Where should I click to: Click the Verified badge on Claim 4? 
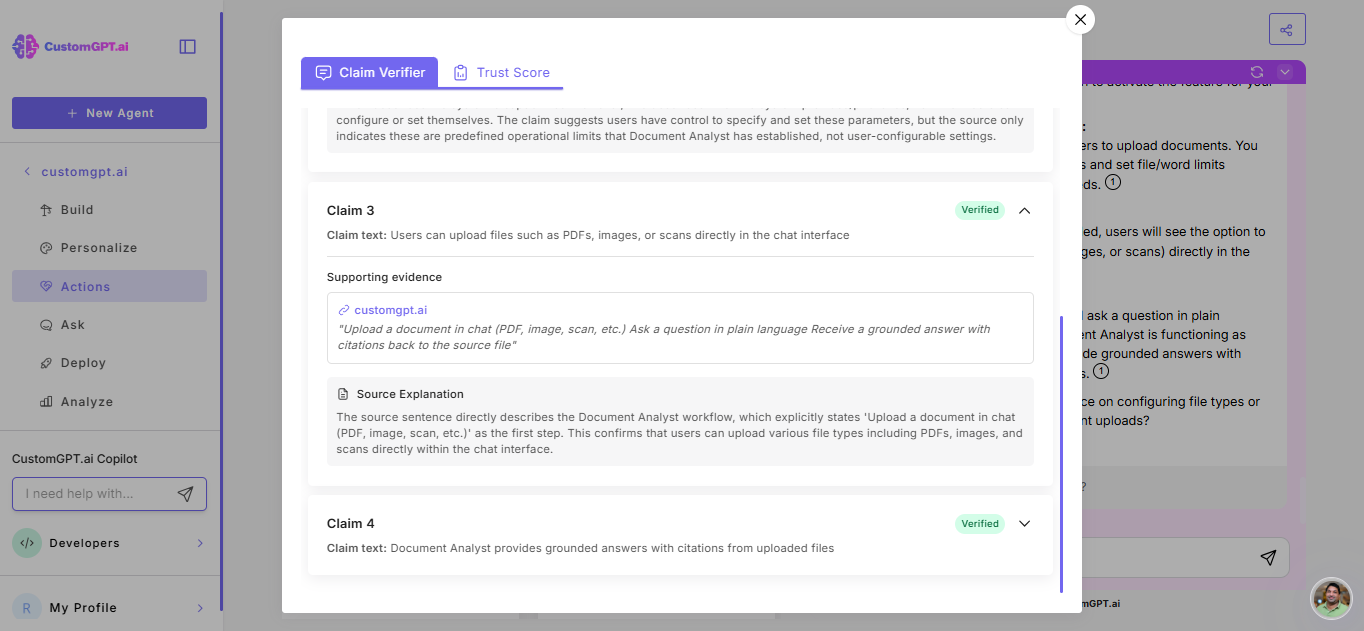point(980,523)
